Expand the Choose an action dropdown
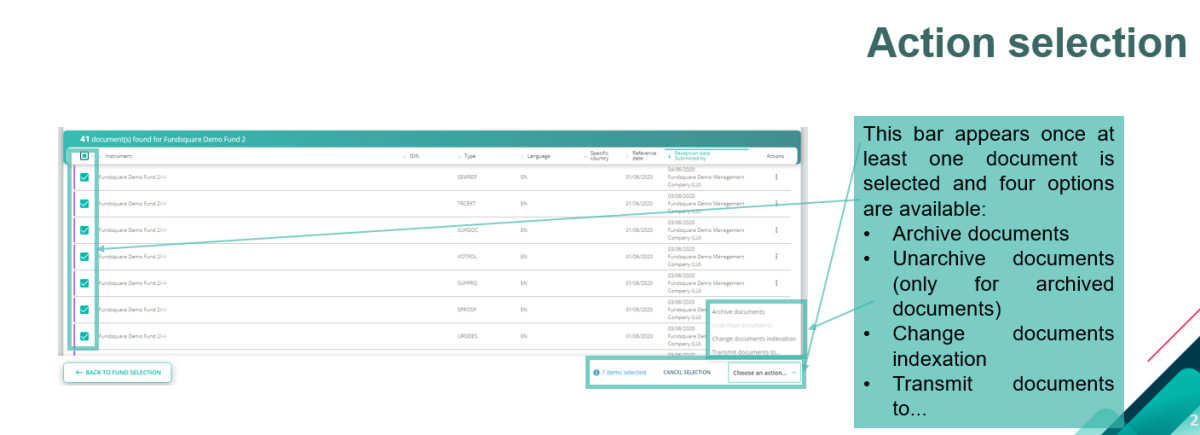The width and height of the screenshot is (1200, 435). pos(764,373)
